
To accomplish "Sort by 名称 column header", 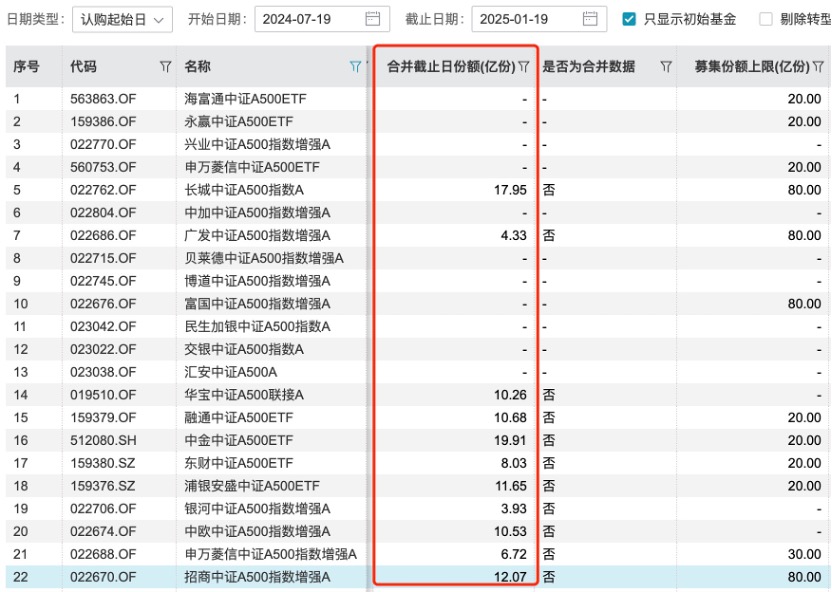I will (x=197, y=66).
